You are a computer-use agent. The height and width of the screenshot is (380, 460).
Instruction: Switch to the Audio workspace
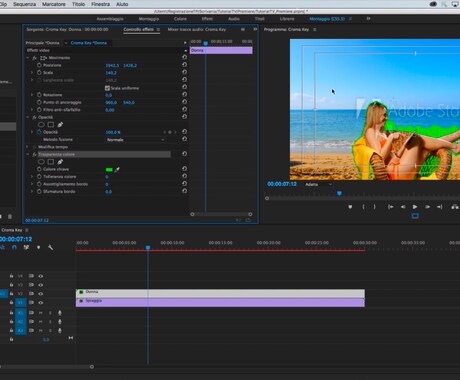click(x=234, y=19)
